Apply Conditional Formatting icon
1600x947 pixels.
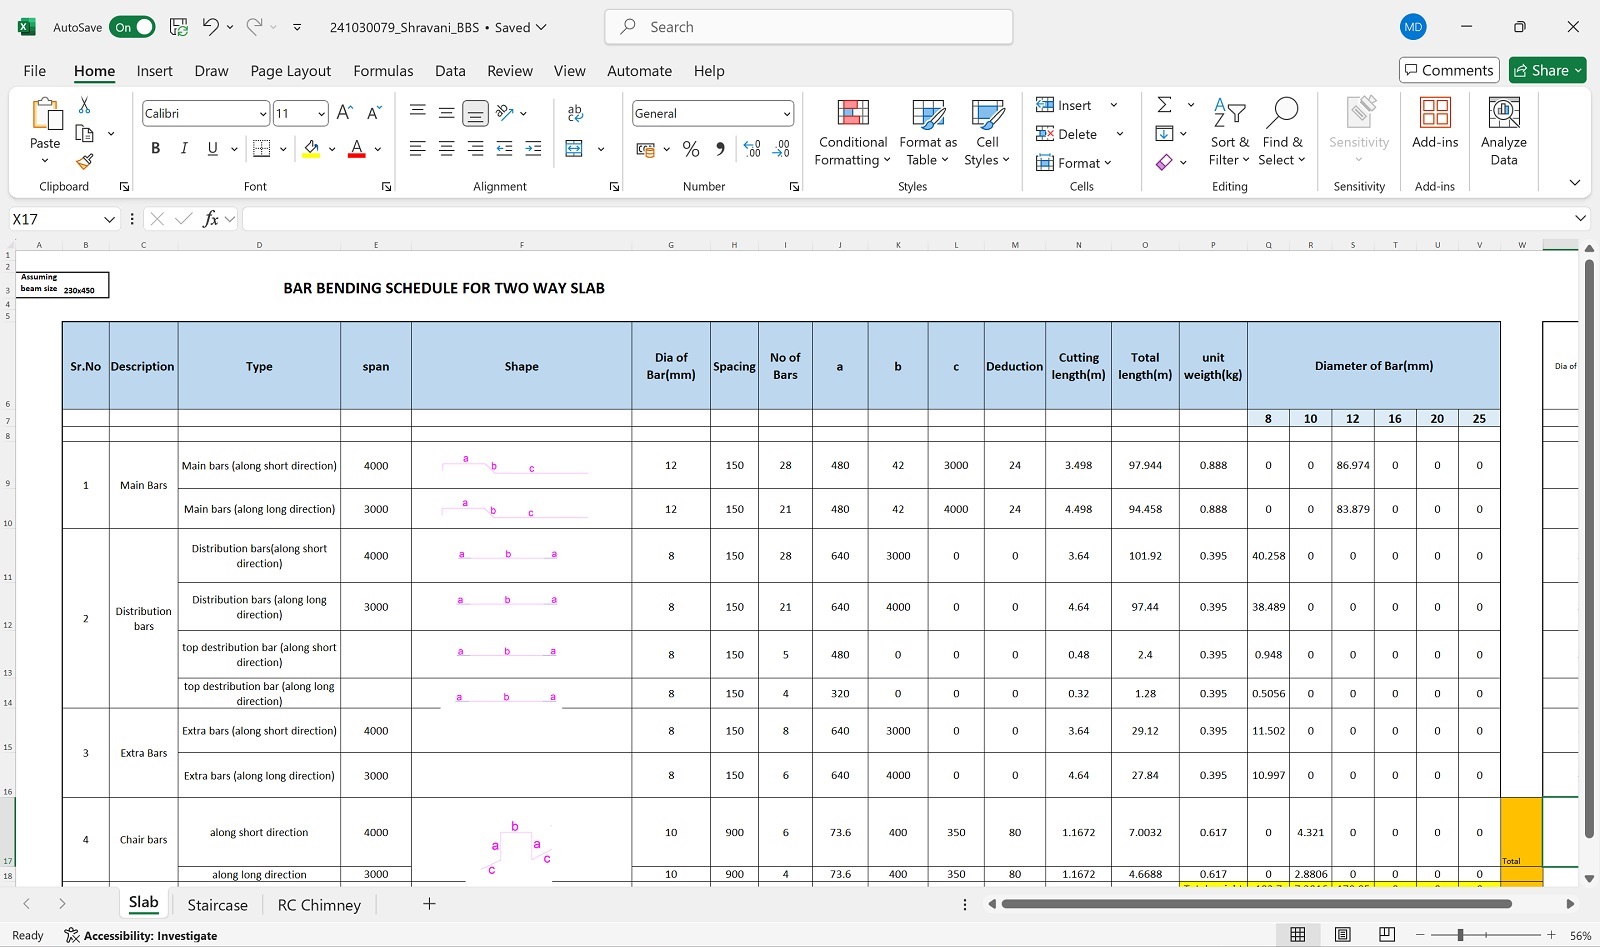tap(852, 112)
